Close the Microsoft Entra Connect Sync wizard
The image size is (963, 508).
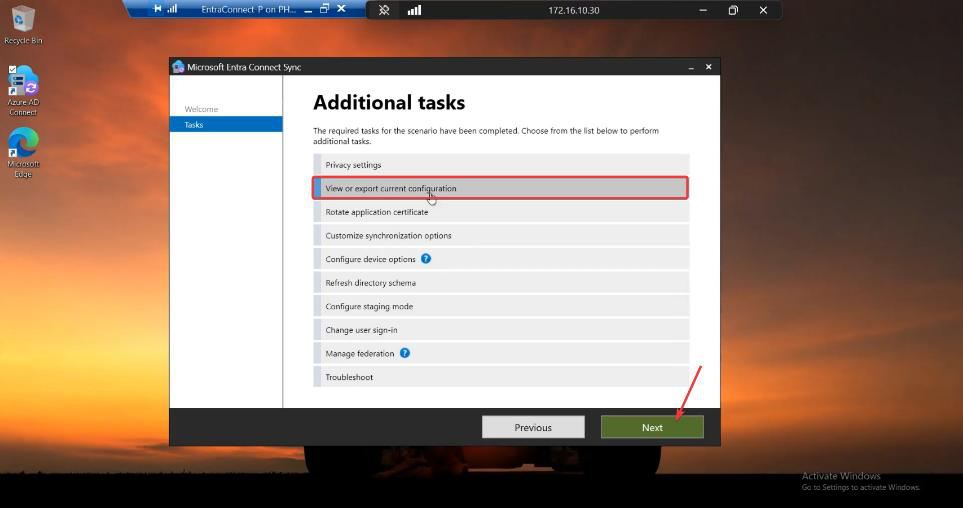[x=708, y=67]
